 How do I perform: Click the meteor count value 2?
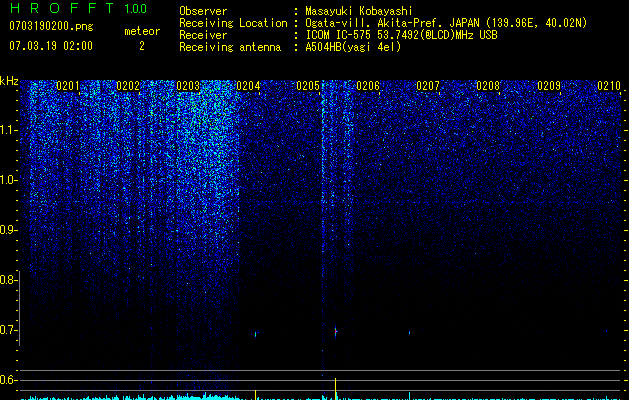tap(142, 46)
